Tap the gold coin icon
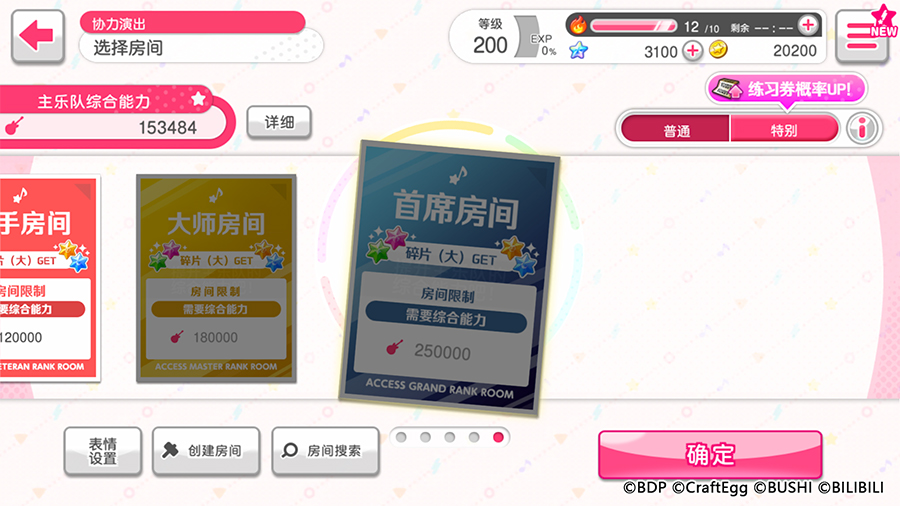The image size is (900, 506). click(718, 50)
